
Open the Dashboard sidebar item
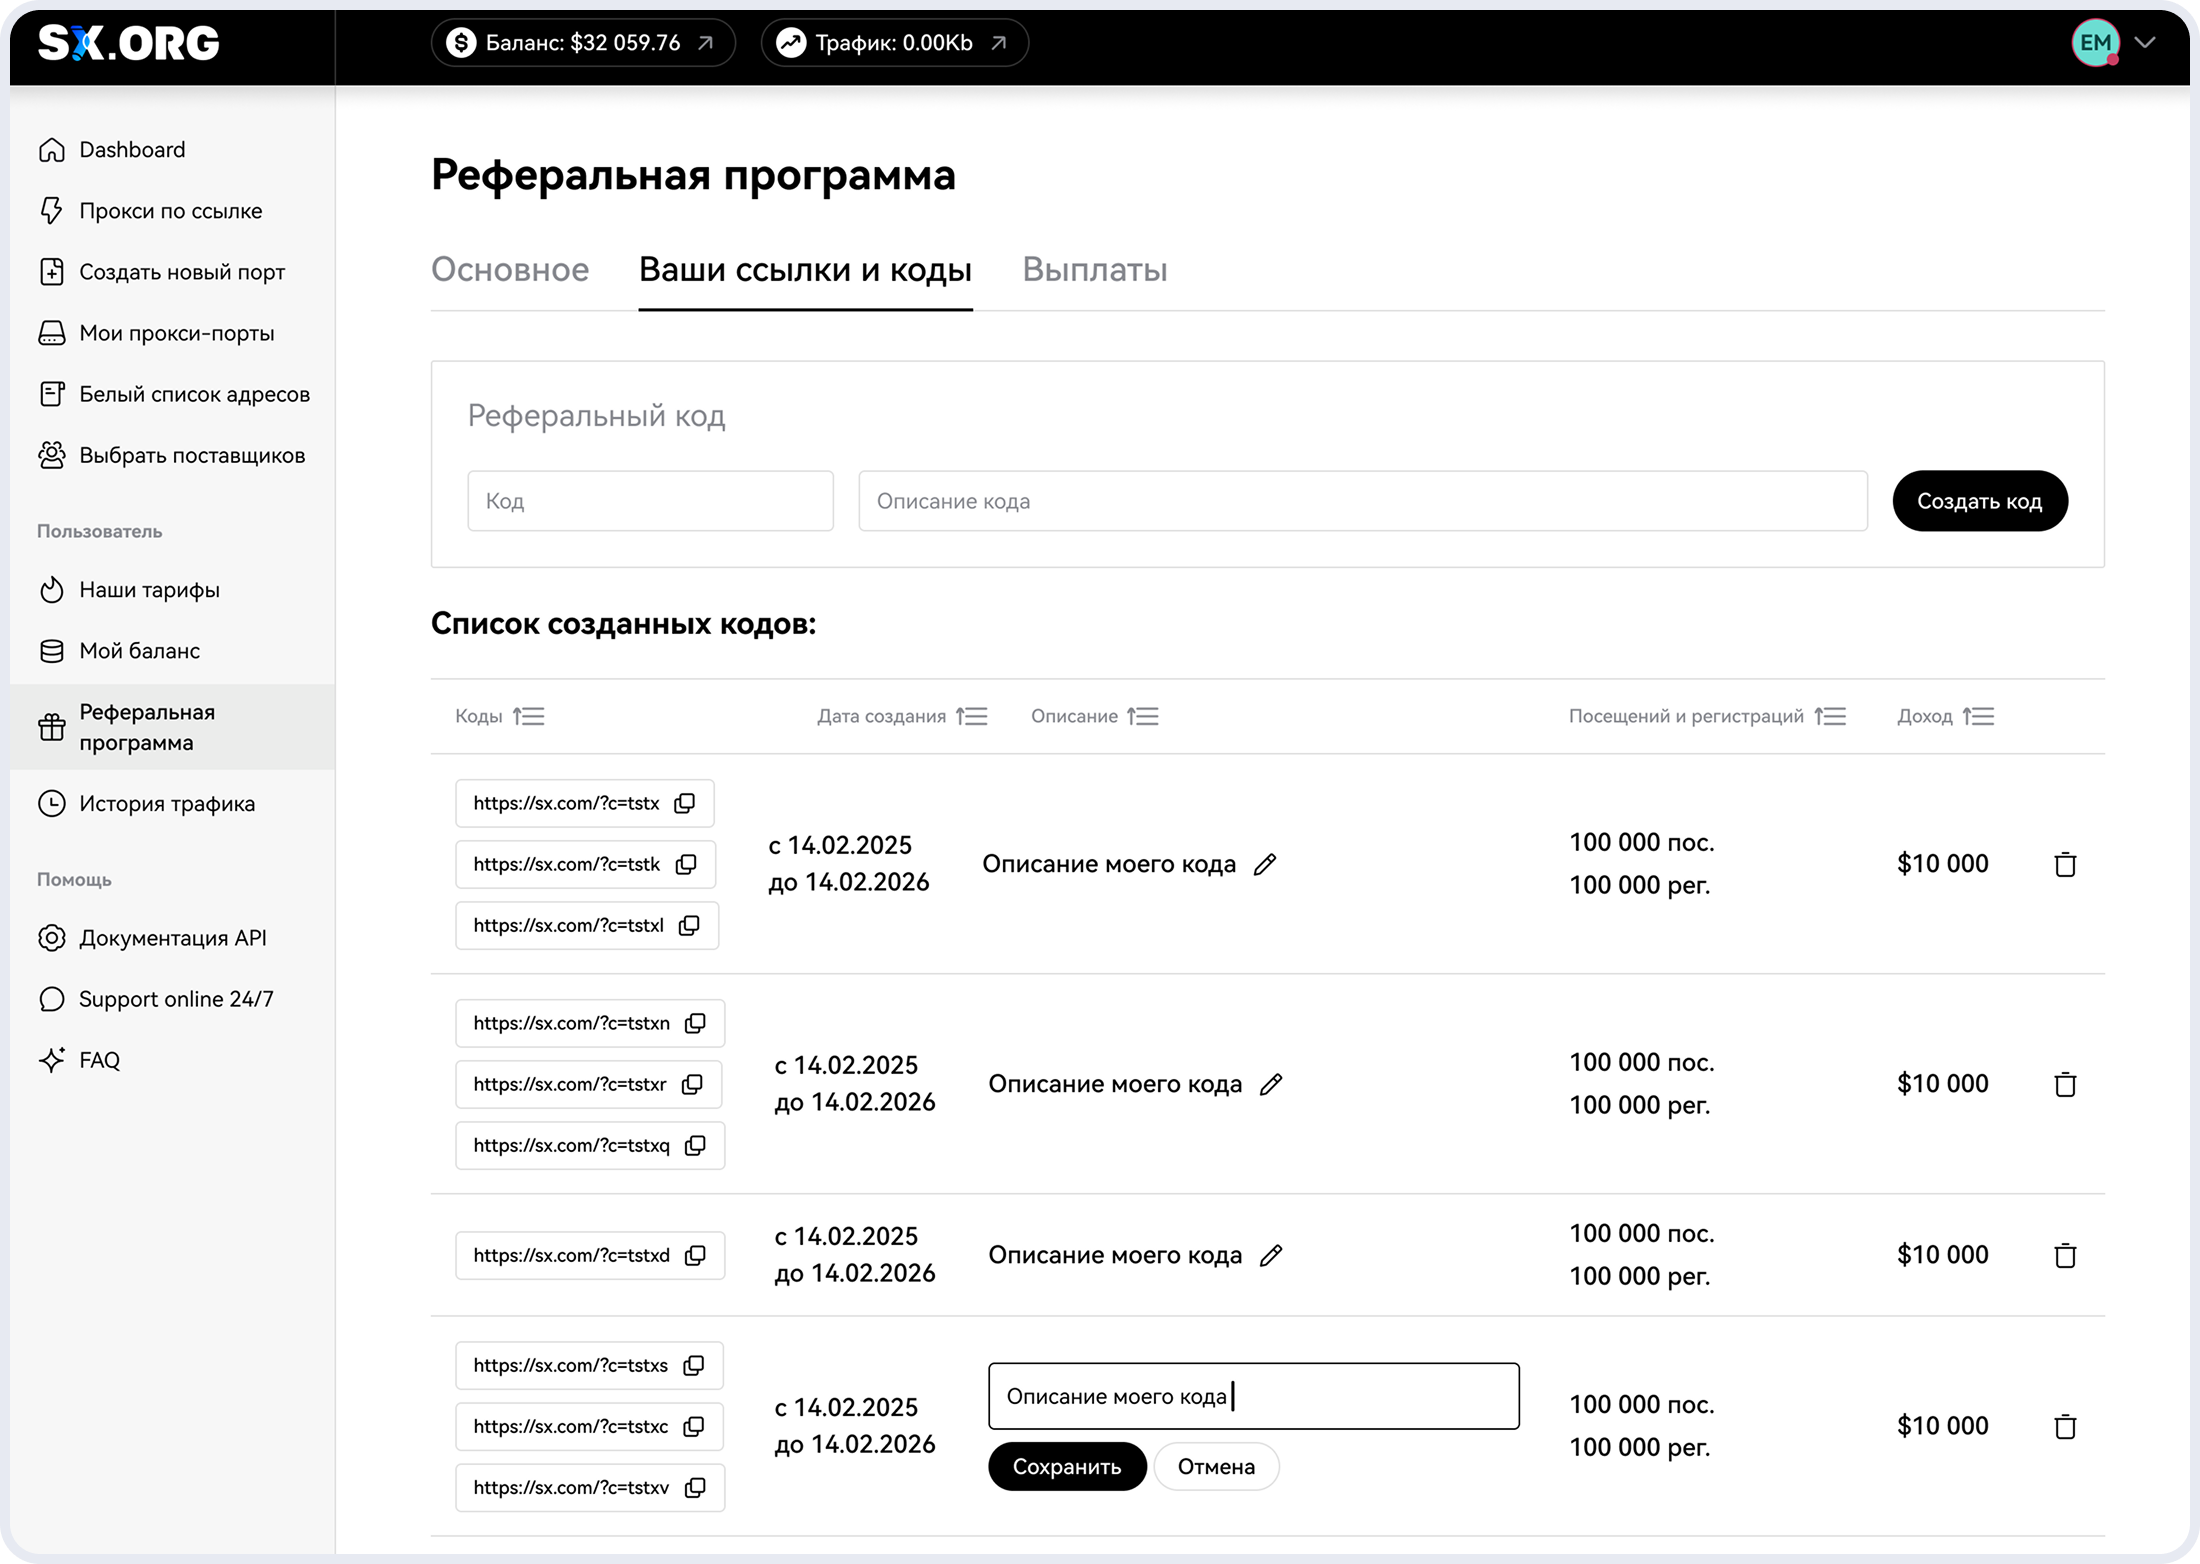point(132,150)
